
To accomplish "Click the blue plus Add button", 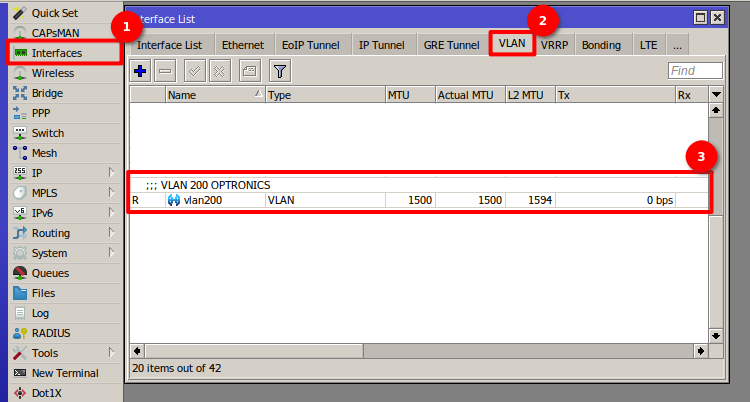I will (140, 71).
